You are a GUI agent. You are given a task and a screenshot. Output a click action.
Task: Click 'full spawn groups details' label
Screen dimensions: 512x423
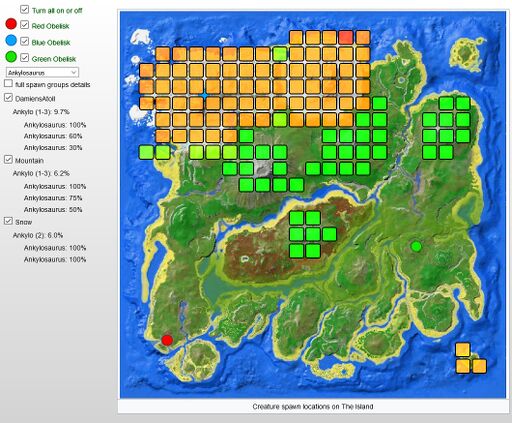pyautogui.click(x=53, y=85)
